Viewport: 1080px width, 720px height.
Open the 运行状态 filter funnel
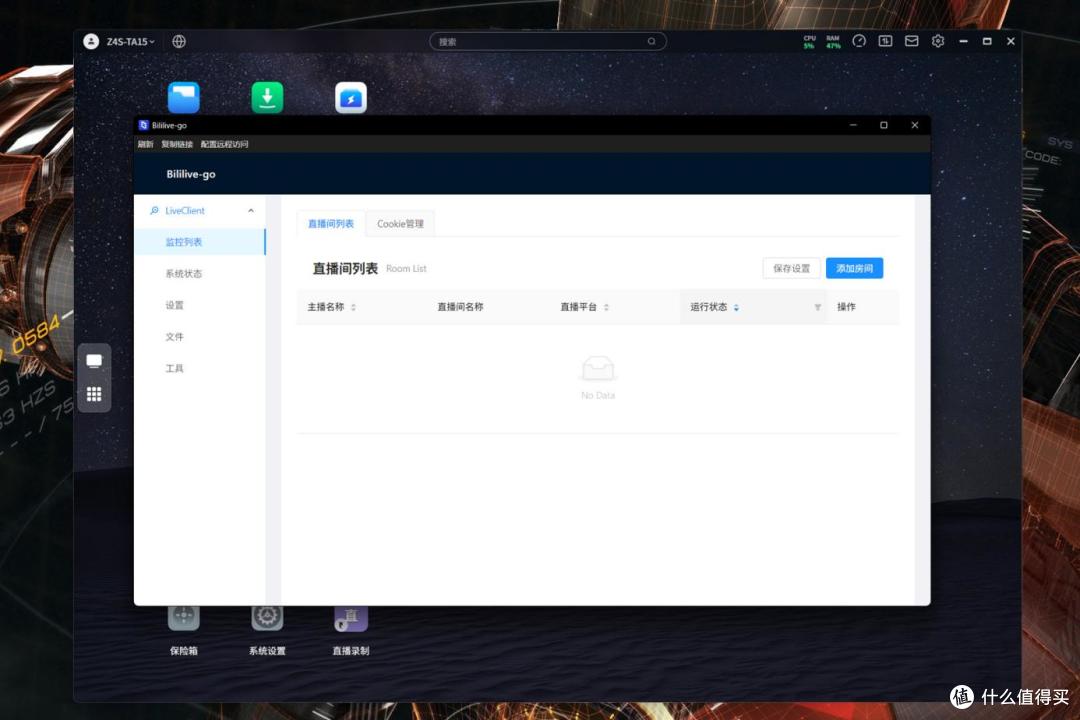pos(818,307)
